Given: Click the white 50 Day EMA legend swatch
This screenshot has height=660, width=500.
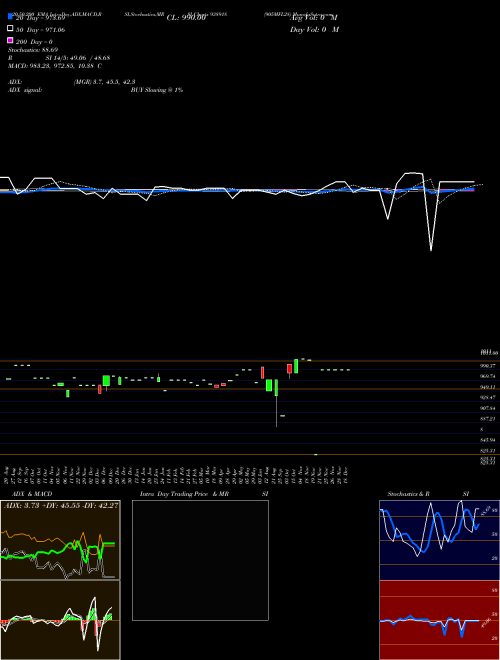Looking at the screenshot, I should [x=10, y=29].
